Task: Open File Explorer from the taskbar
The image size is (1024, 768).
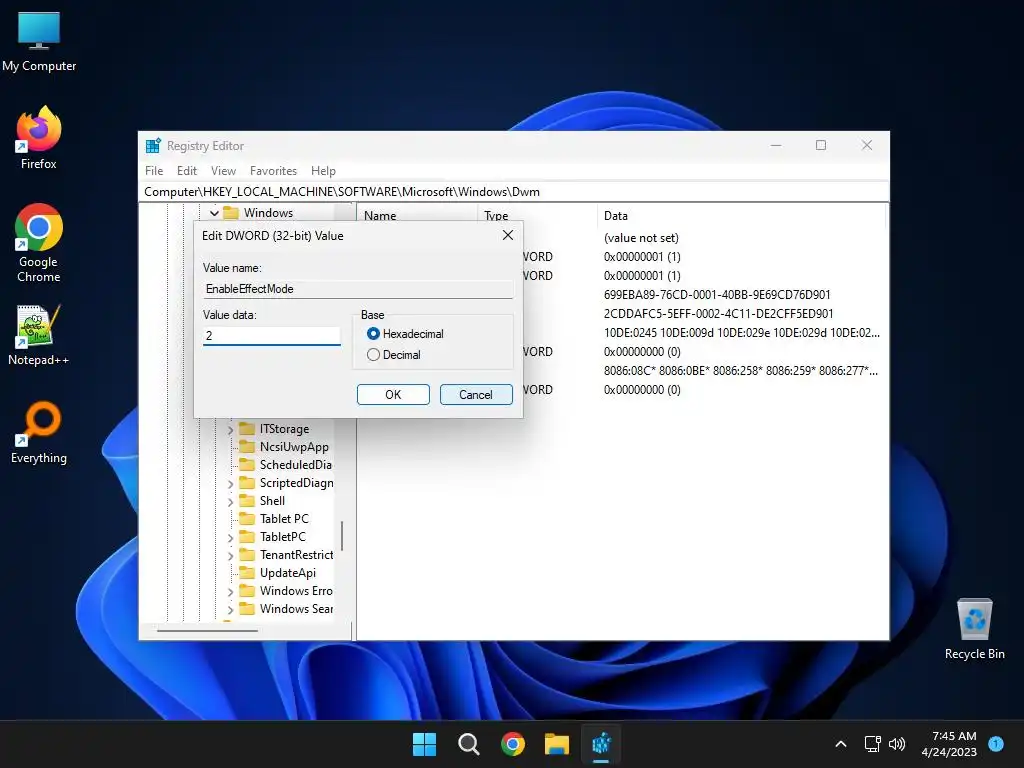Action: point(556,744)
